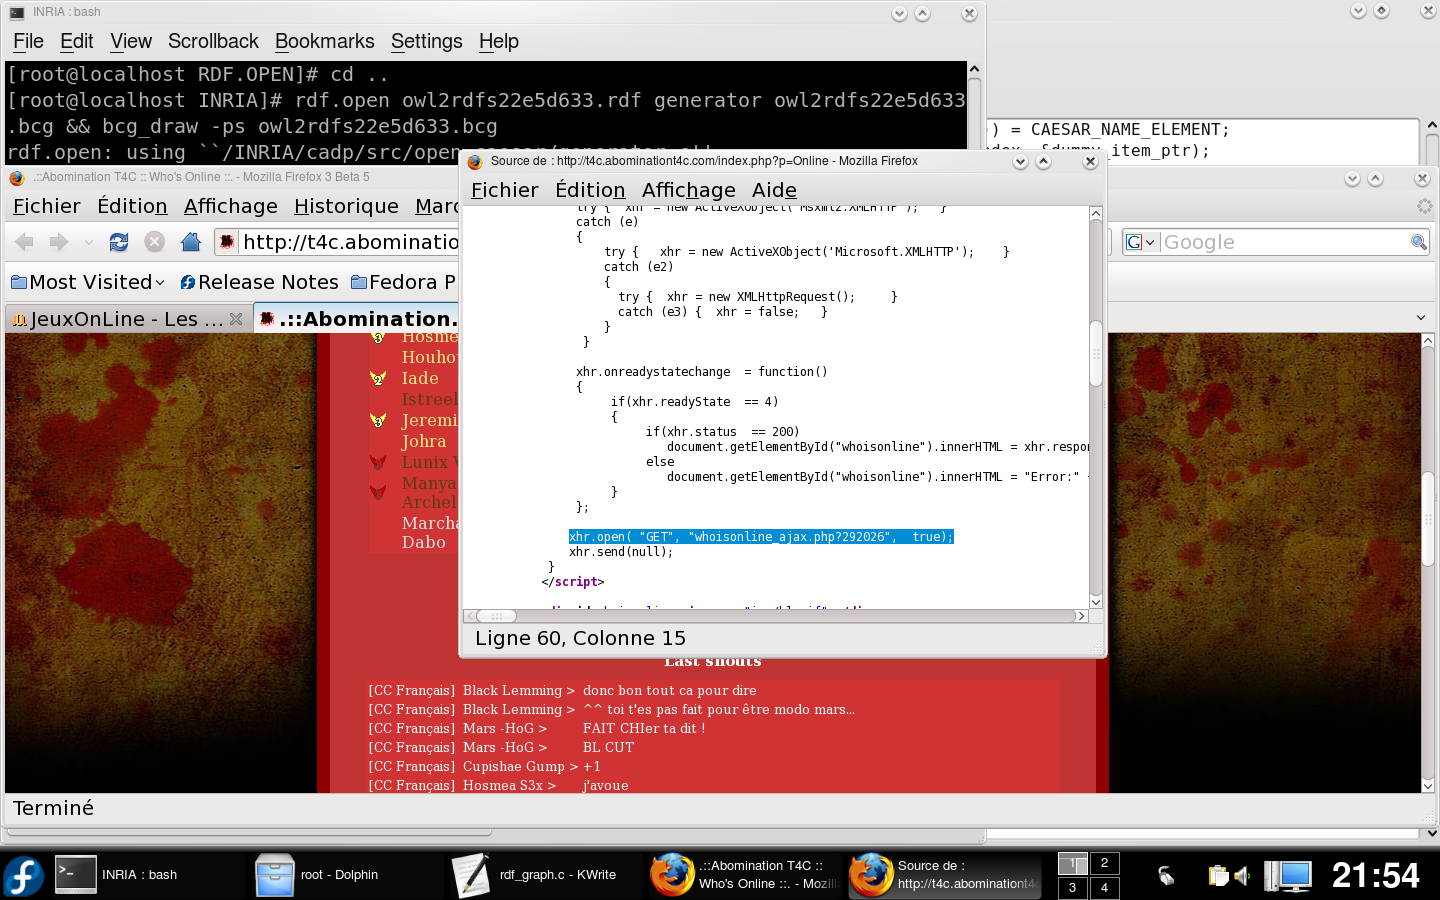Image resolution: width=1440 pixels, height=900 pixels.
Task: Click shout 'FAIT CHIer ta dit !'
Action: [644, 728]
